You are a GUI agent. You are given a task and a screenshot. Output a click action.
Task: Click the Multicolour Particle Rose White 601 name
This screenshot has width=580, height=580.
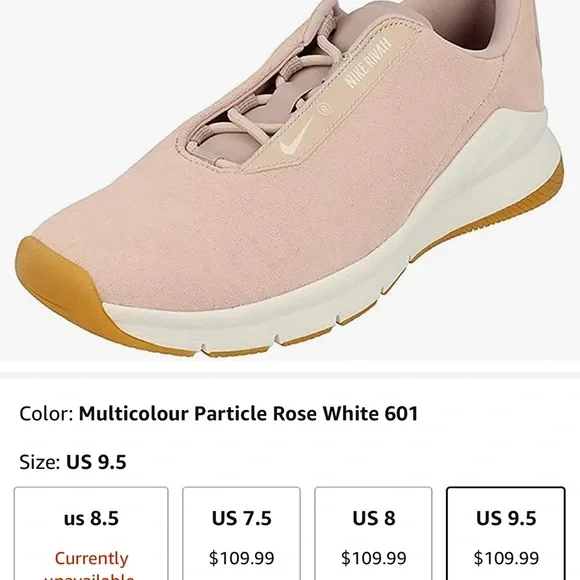(x=248, y=413)
